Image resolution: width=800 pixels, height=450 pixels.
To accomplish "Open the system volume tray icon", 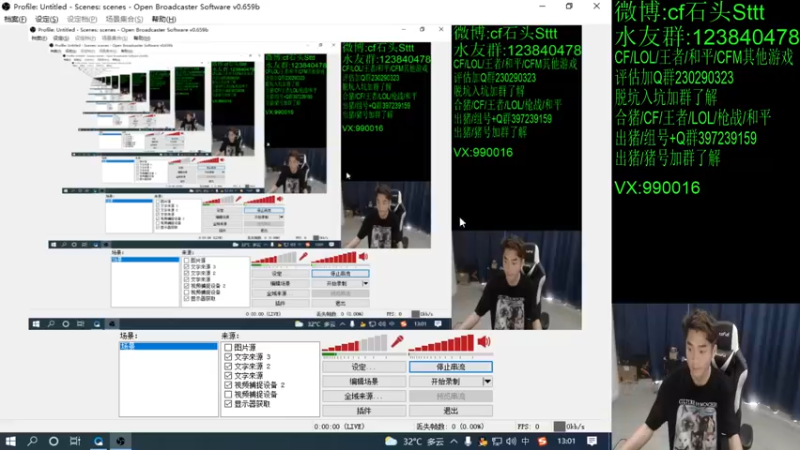I will pyautogui.click(x=511, y=441).
